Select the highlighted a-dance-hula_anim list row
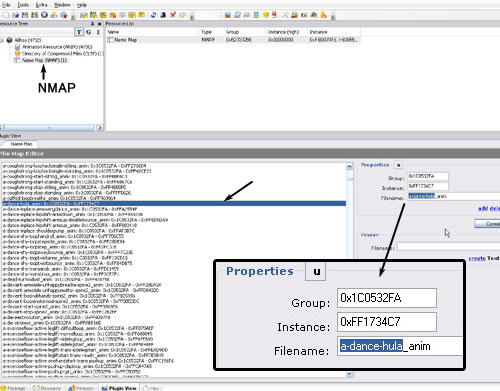This screenshot has width=500, height=391. point(174,203)
